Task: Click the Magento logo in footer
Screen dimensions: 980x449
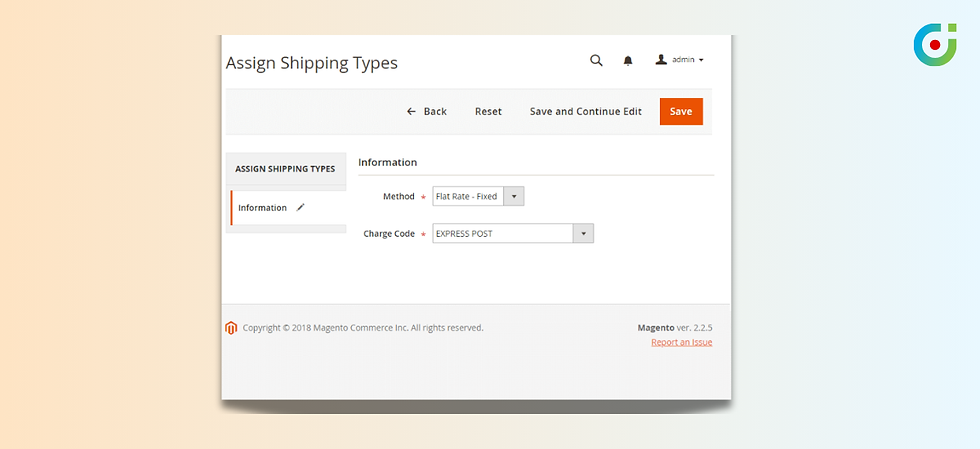Action: tap(231, 328)
